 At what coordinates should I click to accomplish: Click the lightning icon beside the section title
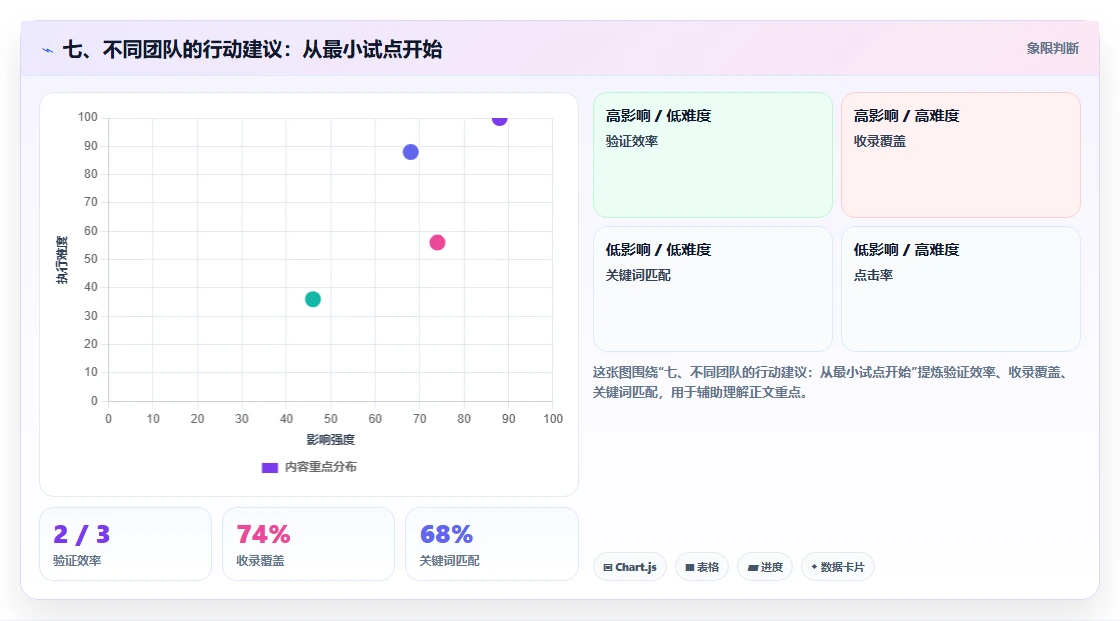point(48,50)
